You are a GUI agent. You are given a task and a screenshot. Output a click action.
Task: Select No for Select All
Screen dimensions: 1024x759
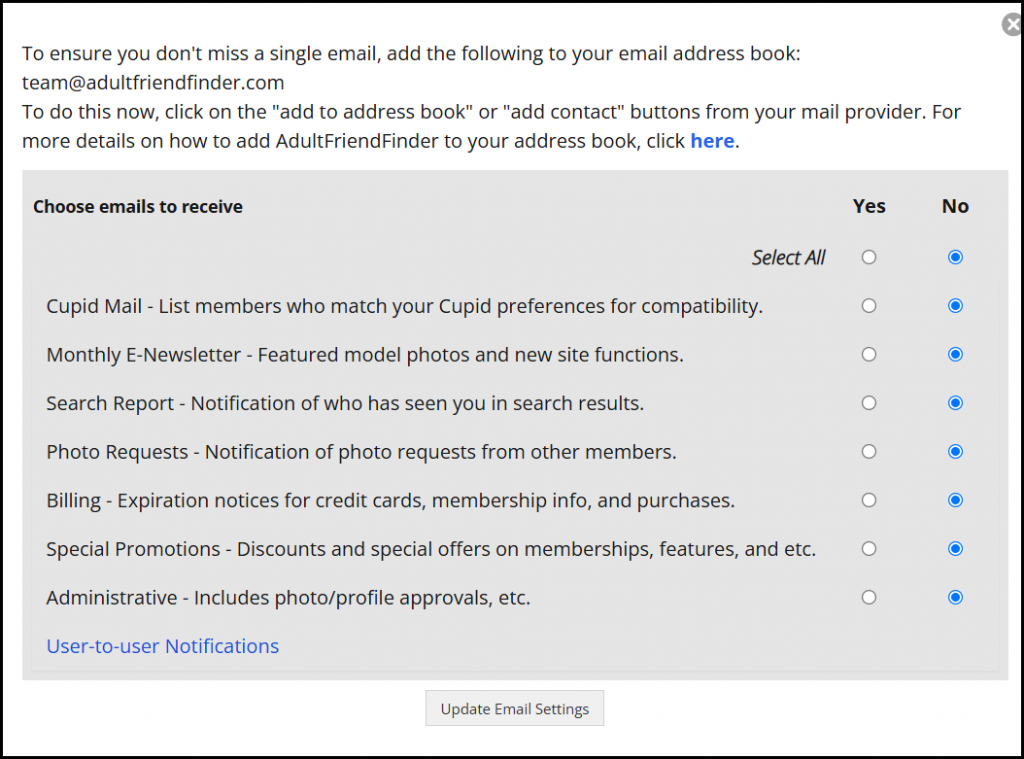pyautogui.click(x=955, y=257)
